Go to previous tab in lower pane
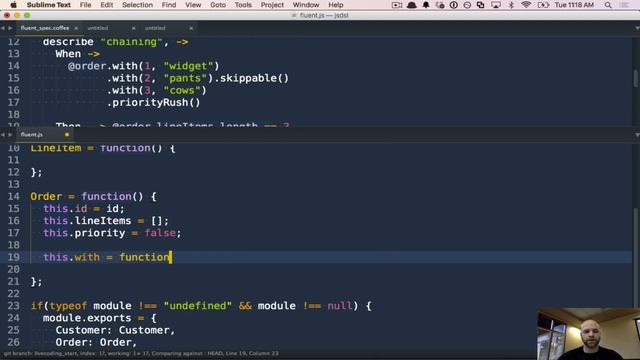 (x=3, y=135)
